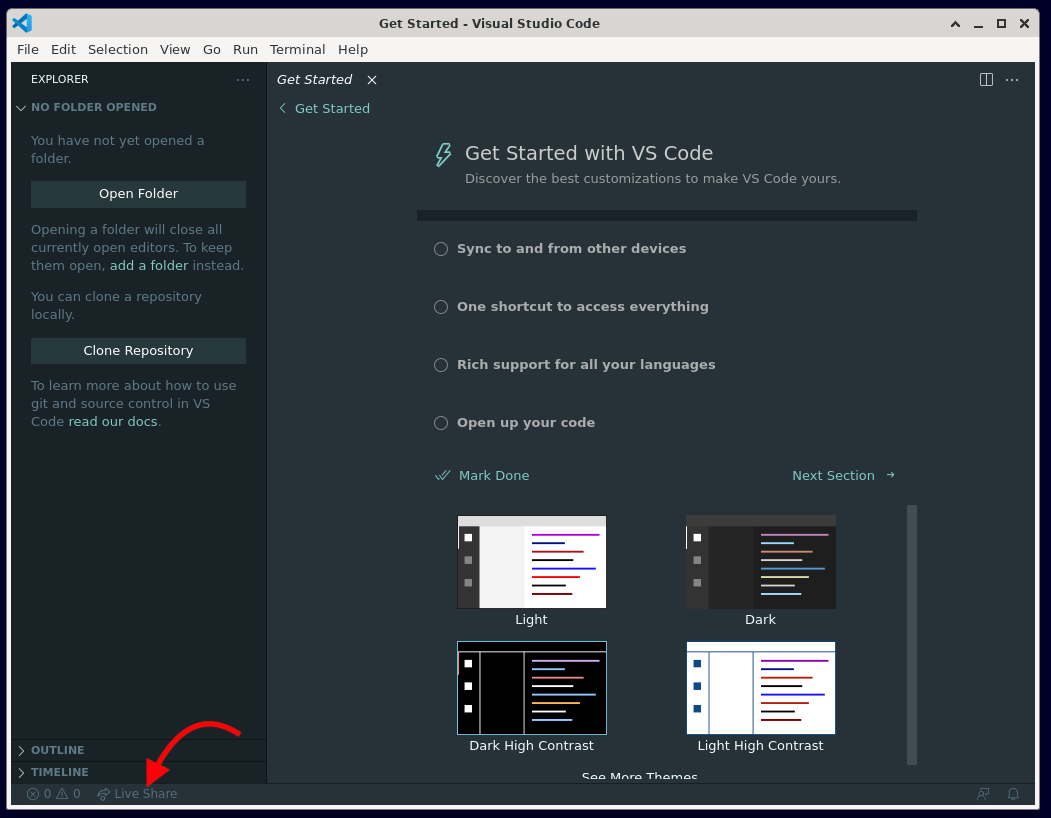Image resolution: width=1051 pixels, height=818 pixels.
Task: Choose the Dark High Contrast theme thumbnail
Action: pos(531,688)
